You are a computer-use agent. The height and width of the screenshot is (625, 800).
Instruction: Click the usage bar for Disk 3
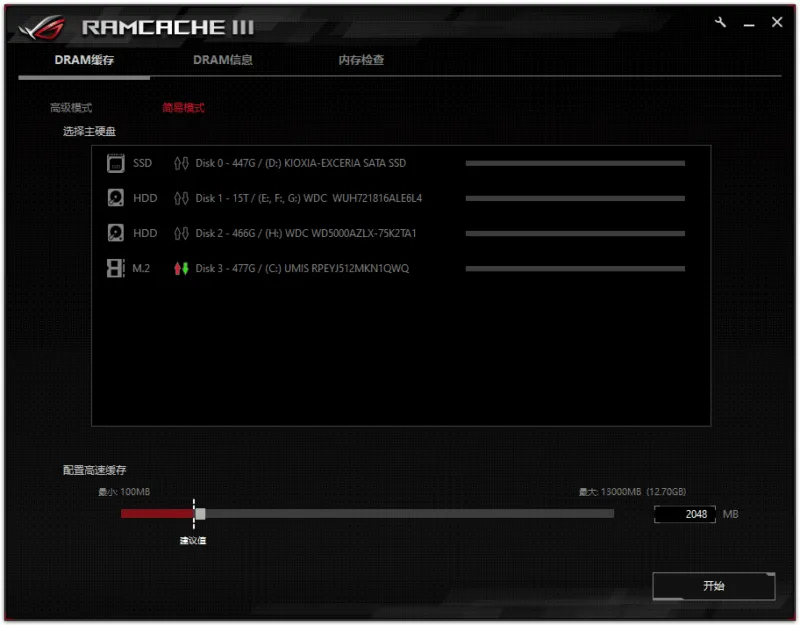pos(575,268)
